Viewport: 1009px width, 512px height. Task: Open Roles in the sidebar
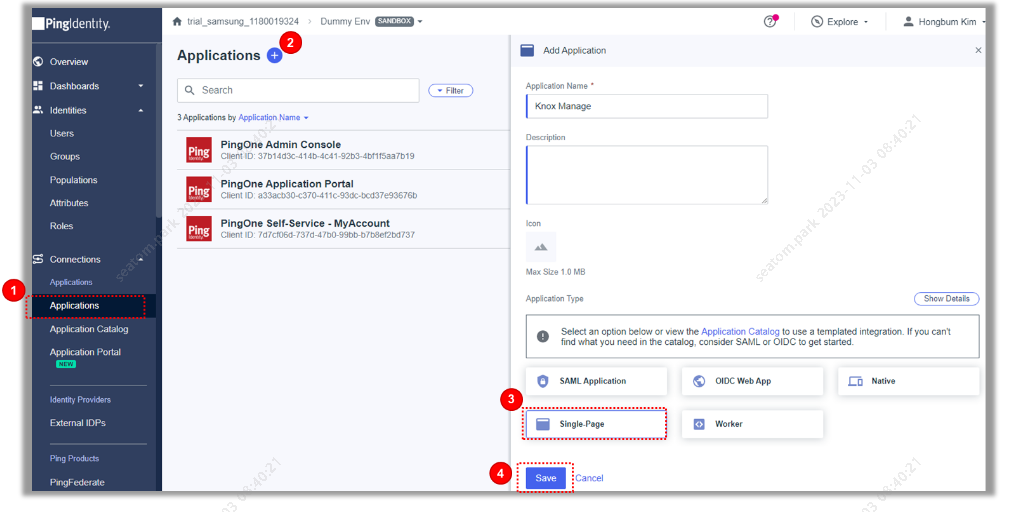coord(61,226)
